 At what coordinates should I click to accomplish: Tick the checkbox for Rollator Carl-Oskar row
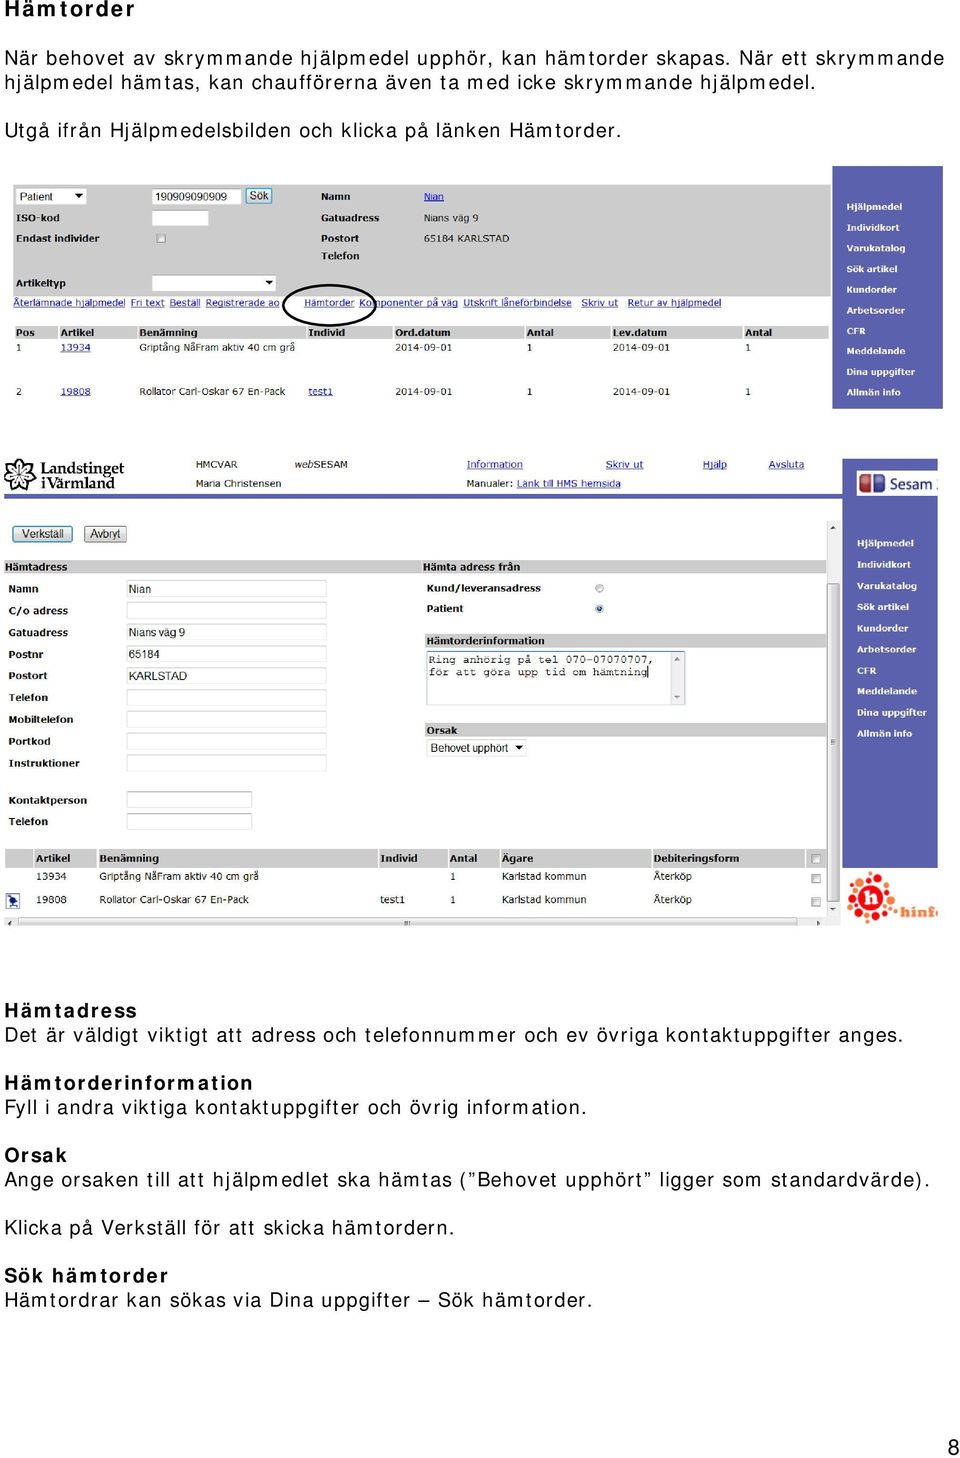click(x=816, y=901)
